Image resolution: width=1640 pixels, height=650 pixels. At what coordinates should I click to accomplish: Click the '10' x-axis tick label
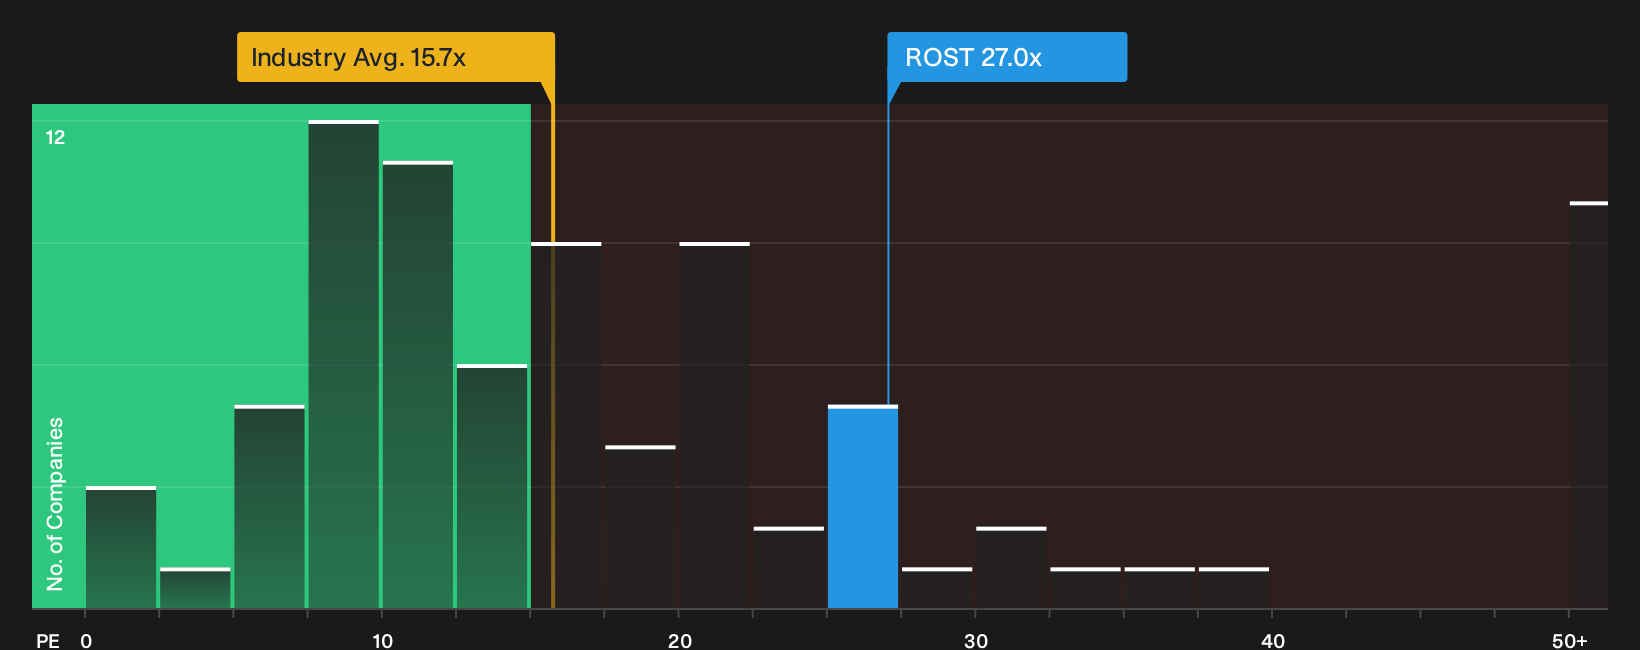click(382, 640)
